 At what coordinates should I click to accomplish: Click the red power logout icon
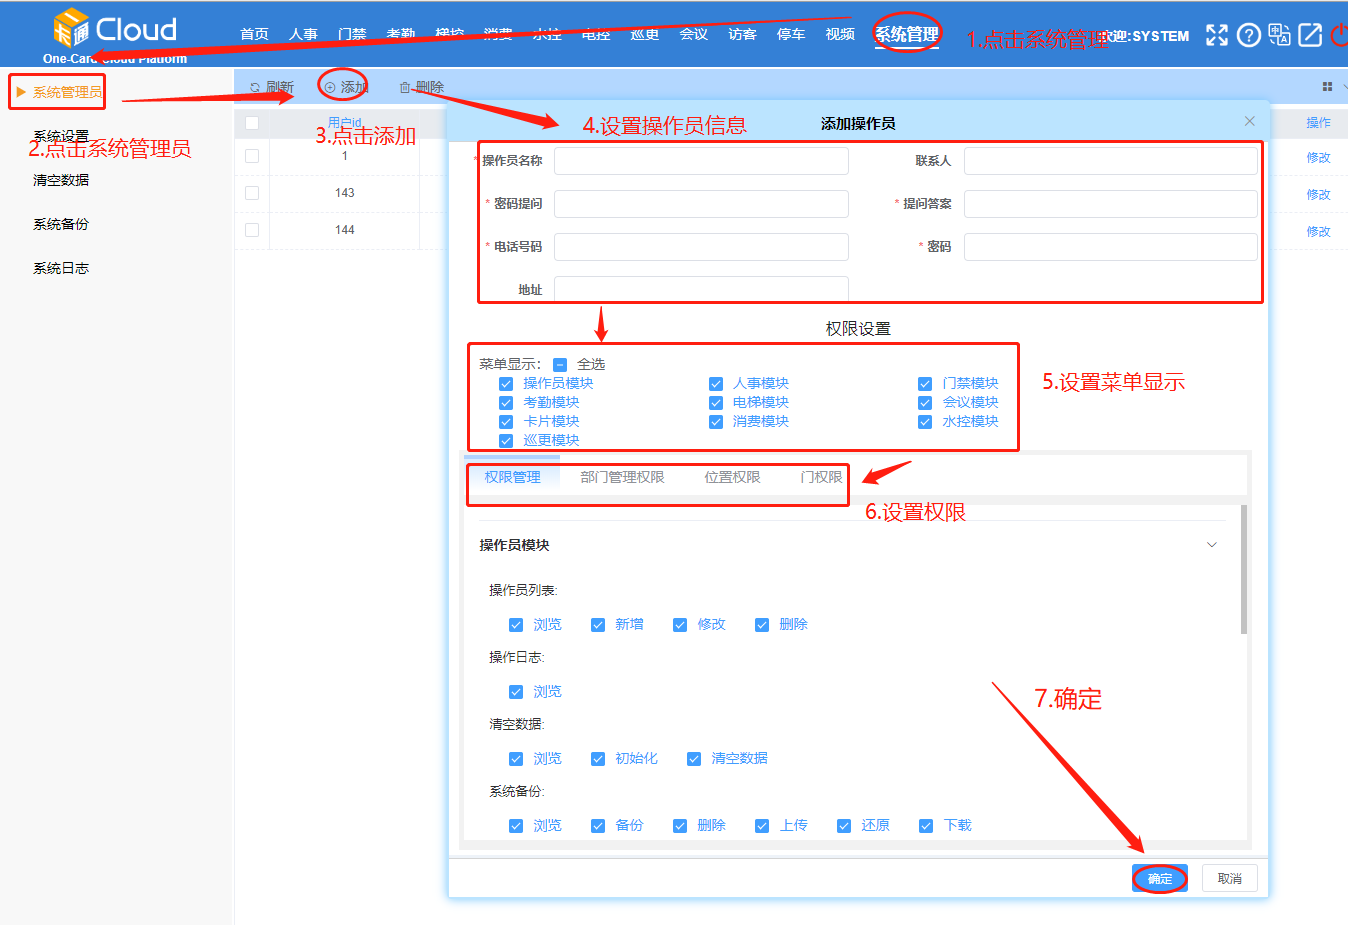point(1339,35)
